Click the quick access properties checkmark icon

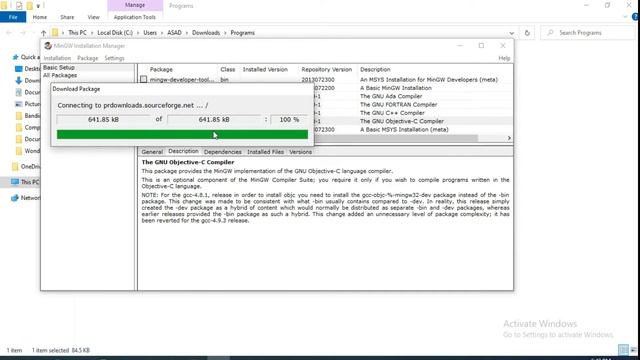pyautogui.click(x=19, y=6)
